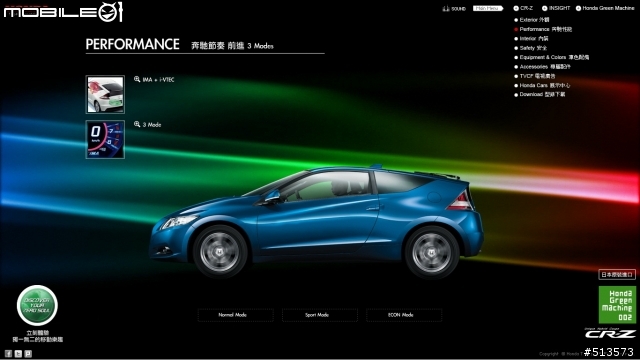Select the ECON Mode button
The width and height of the screenshot is (640, 360).
point(404,315)
